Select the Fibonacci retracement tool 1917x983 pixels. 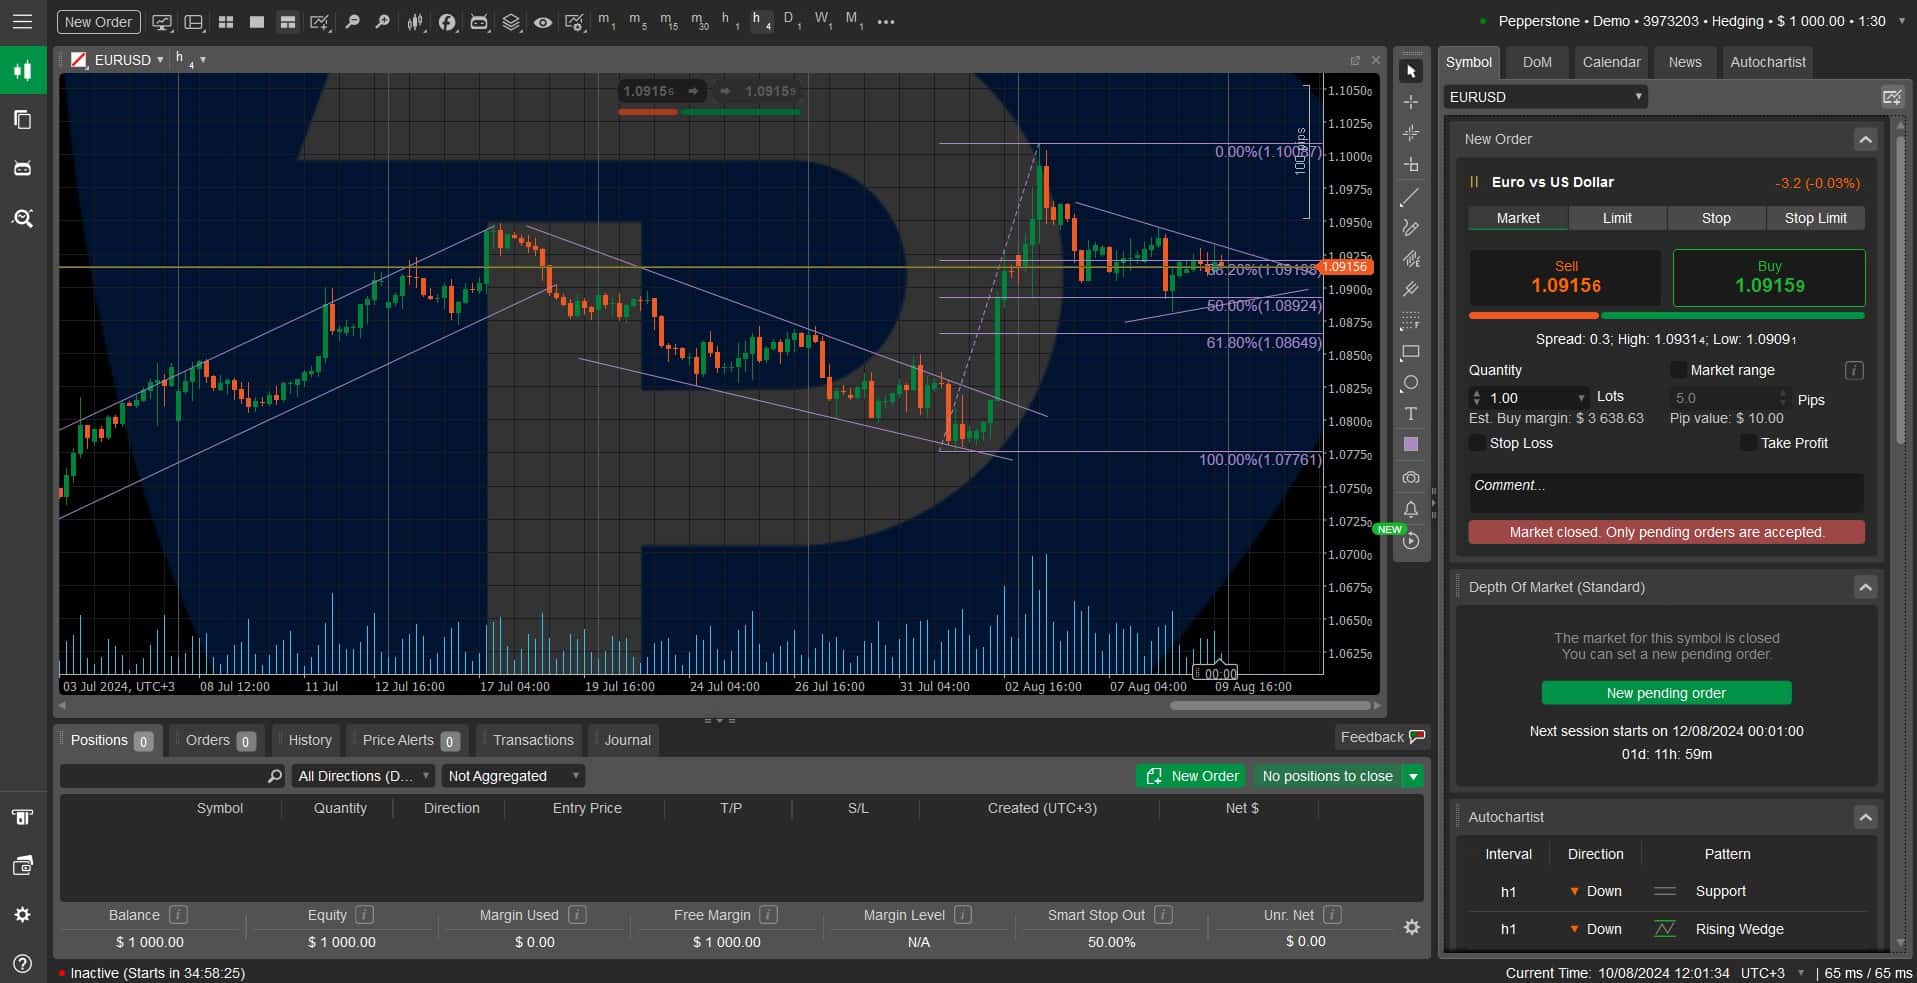point(1411,321)
